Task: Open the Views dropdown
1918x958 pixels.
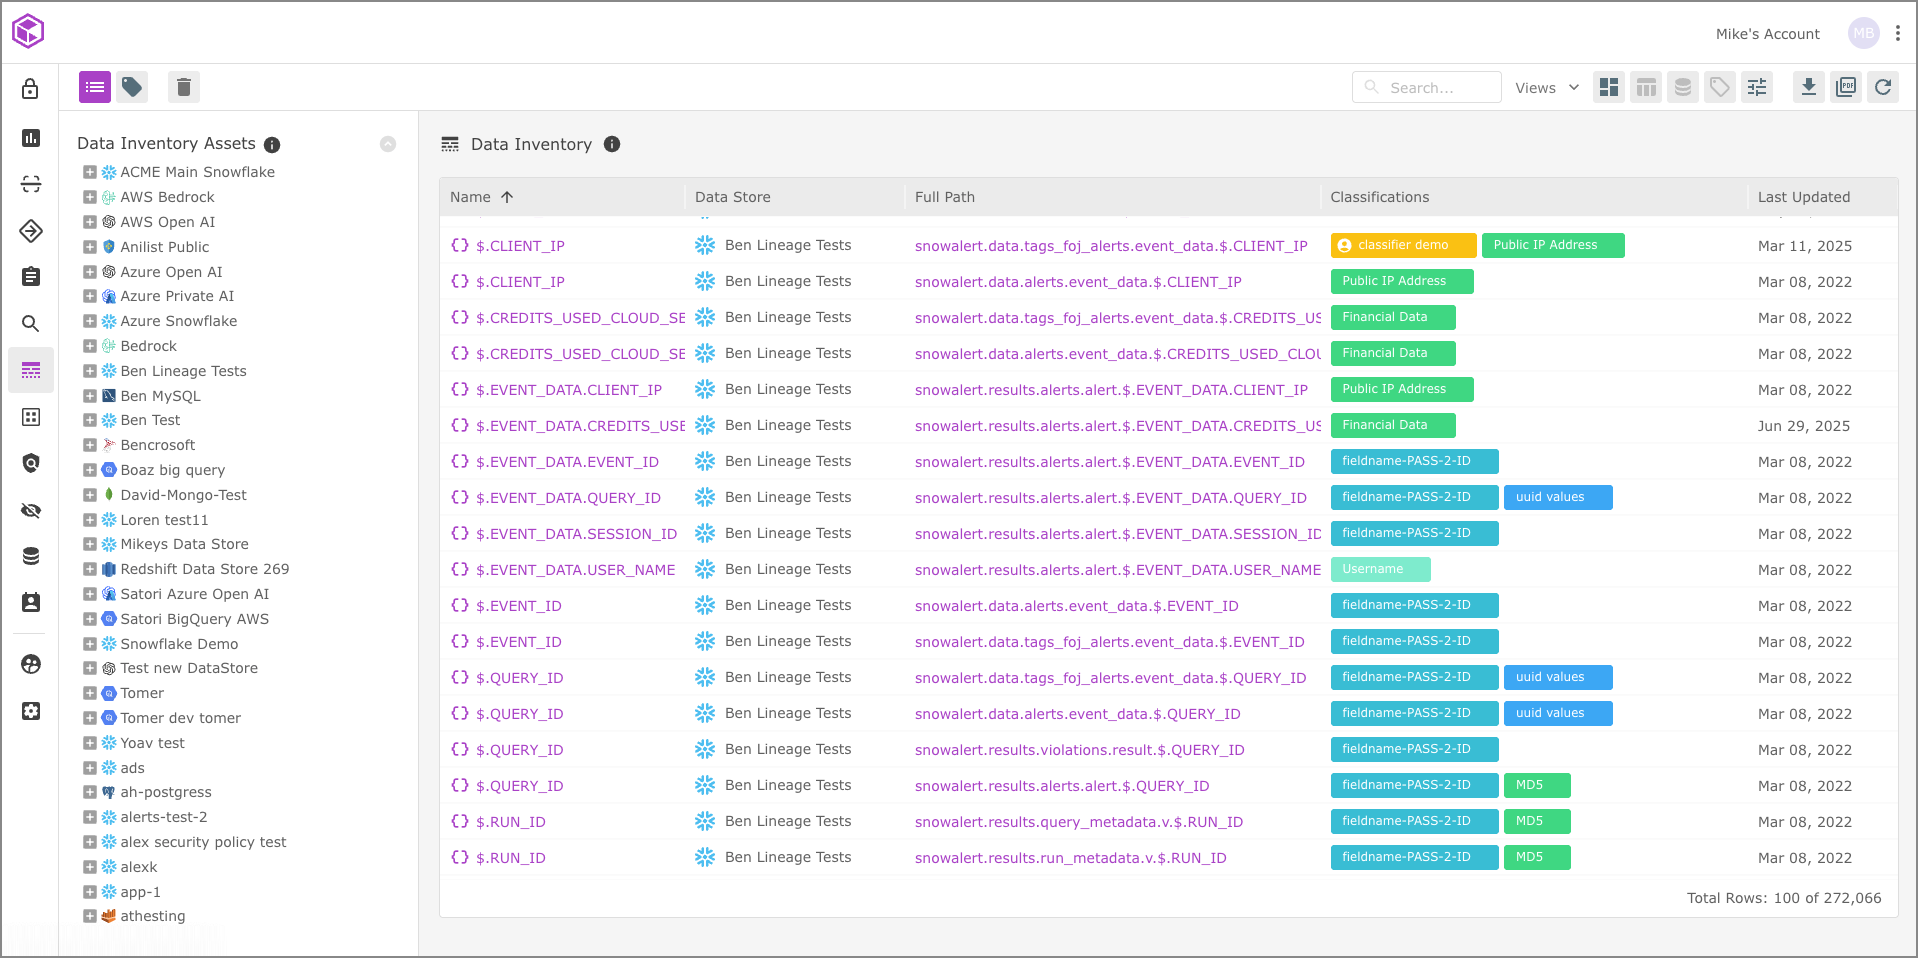Action: [x=1546, y=88]
